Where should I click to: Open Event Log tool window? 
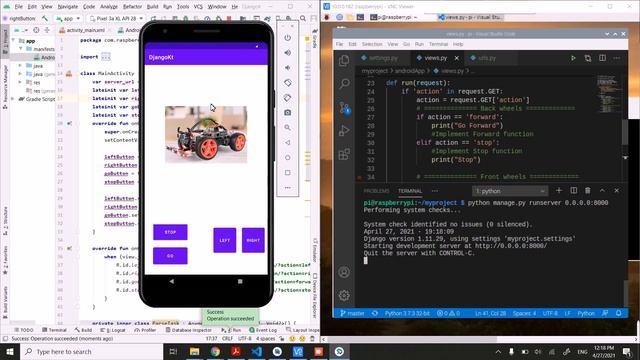coord(263,330)
